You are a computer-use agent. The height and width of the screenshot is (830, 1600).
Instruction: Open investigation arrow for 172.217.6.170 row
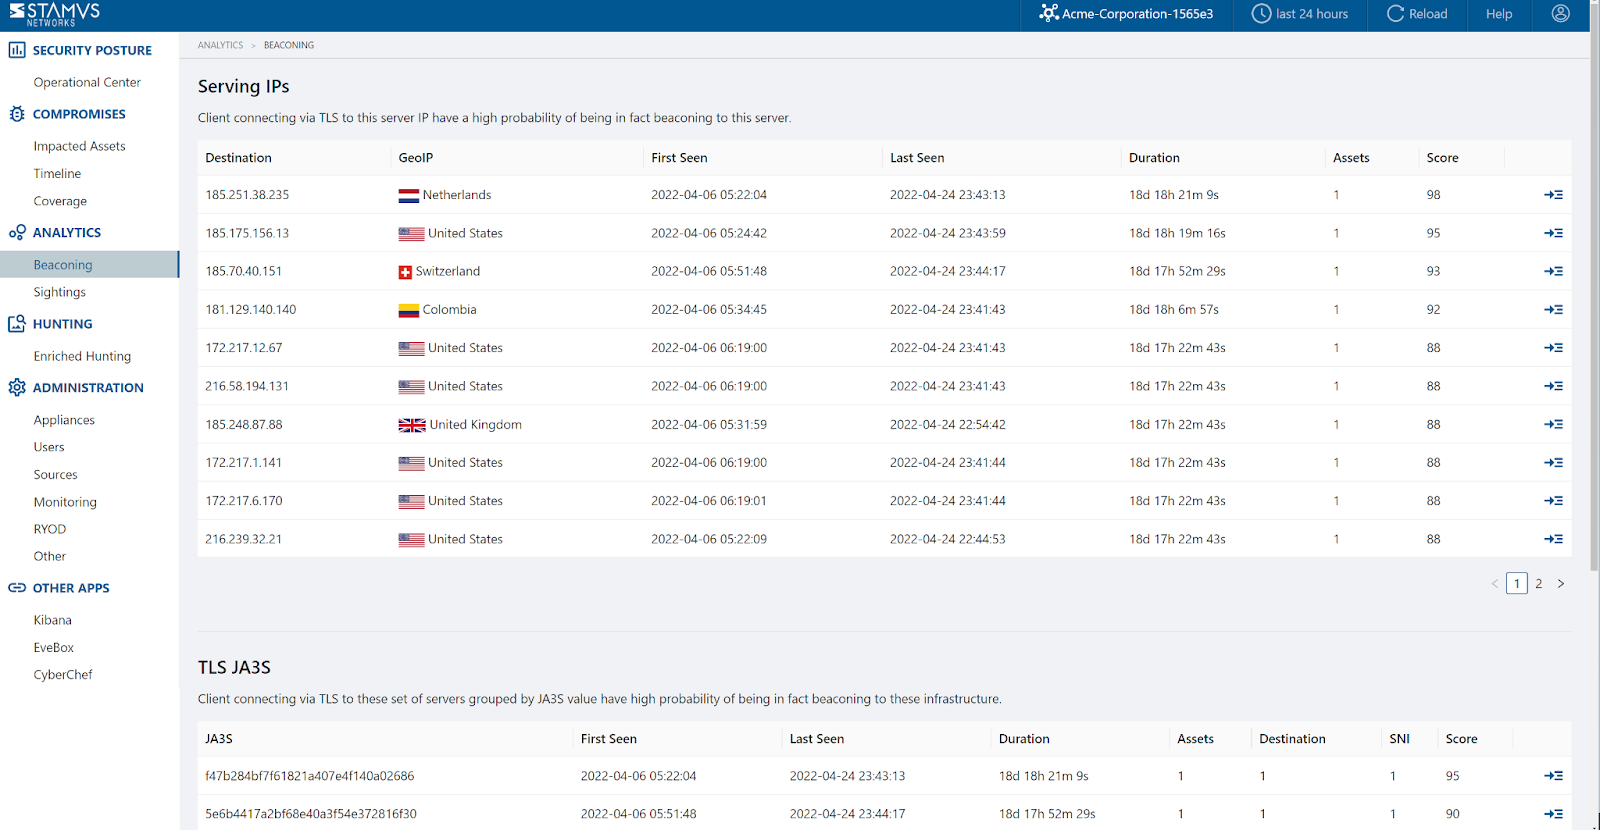pos(1553,501)
